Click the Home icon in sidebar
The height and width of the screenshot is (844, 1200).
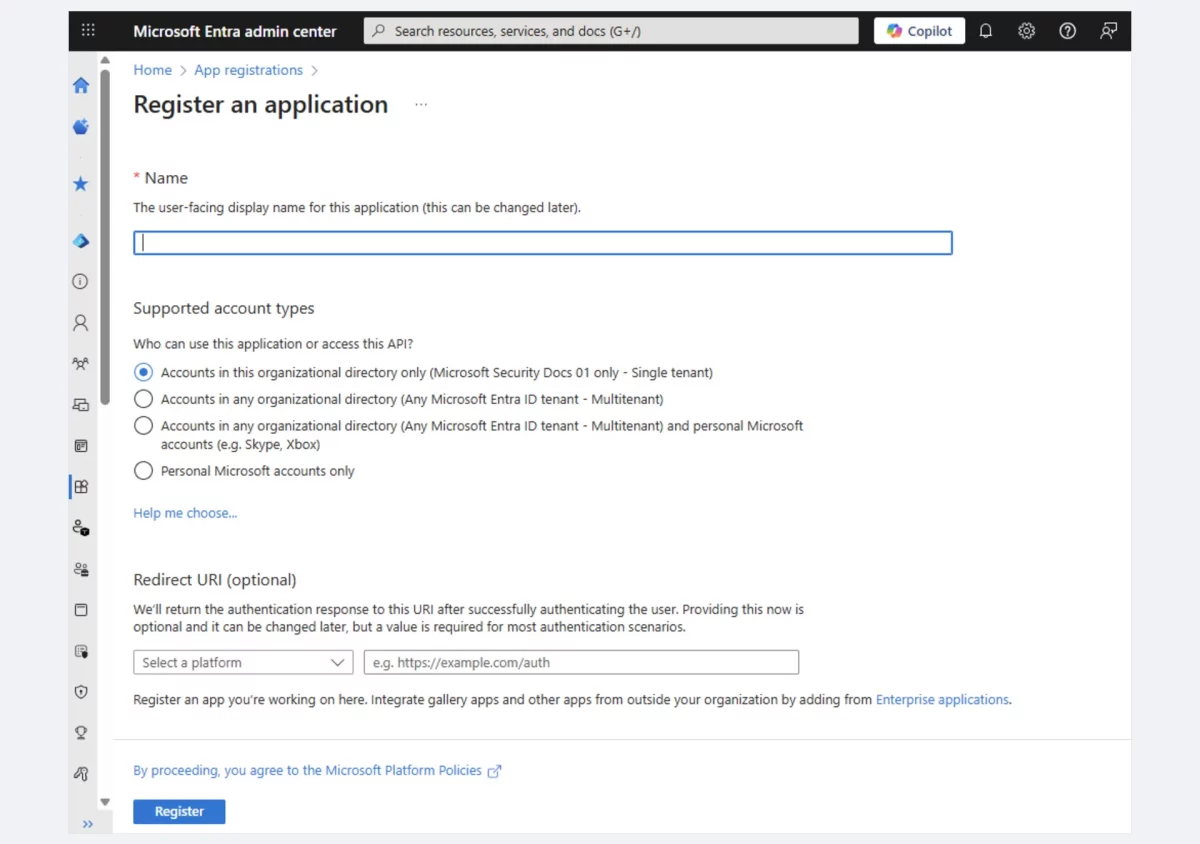(81, 85)
